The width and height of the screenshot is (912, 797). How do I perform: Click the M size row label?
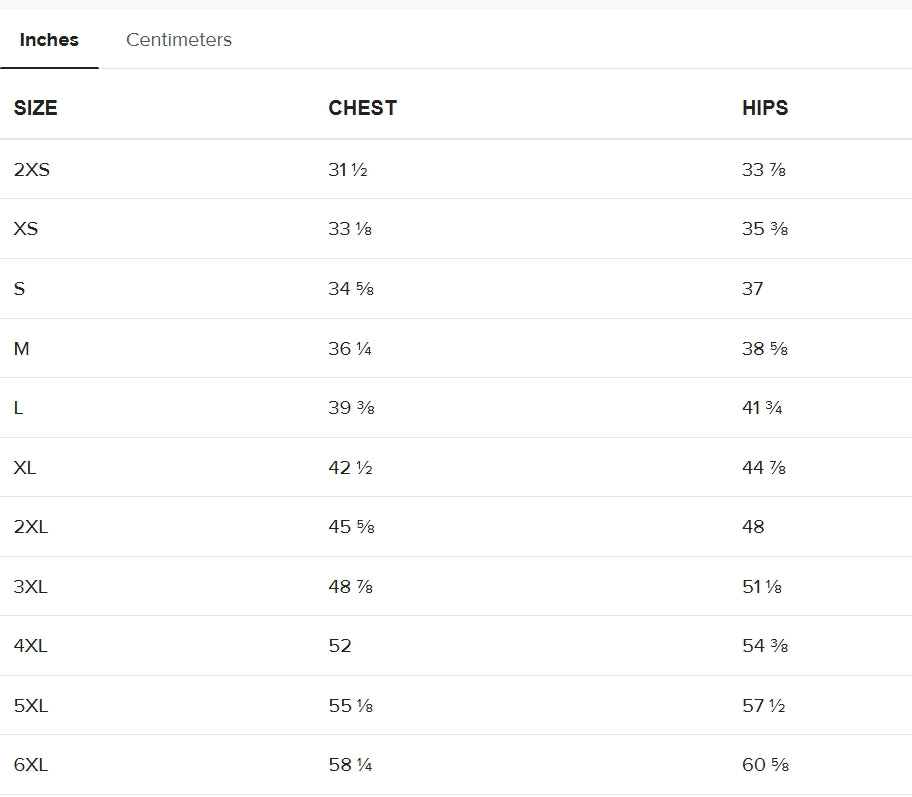22,348
